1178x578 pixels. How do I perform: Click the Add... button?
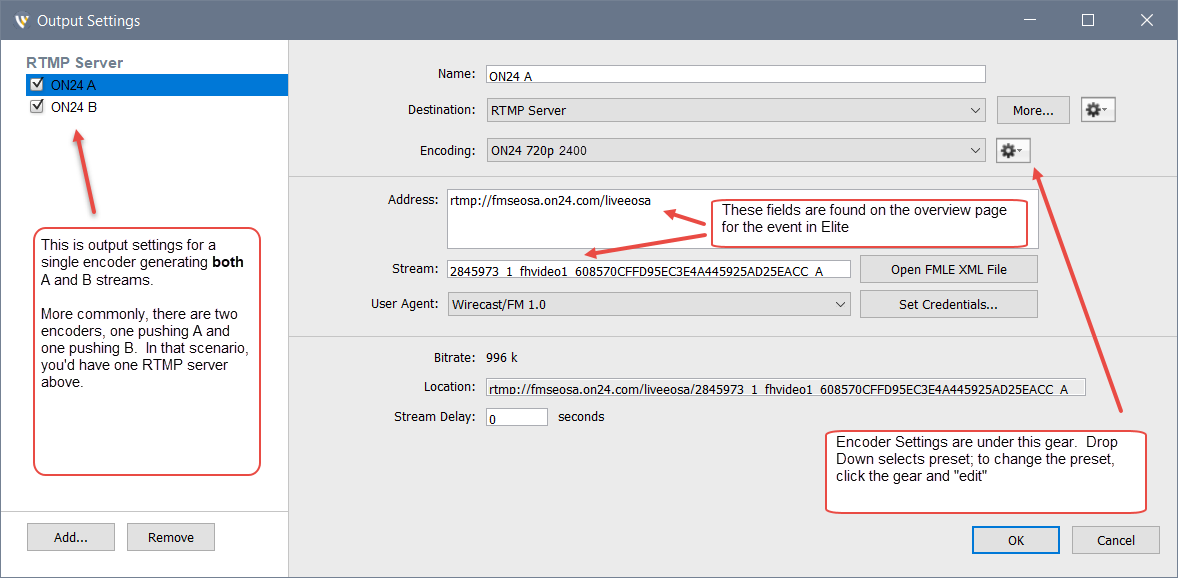point(71,537)
